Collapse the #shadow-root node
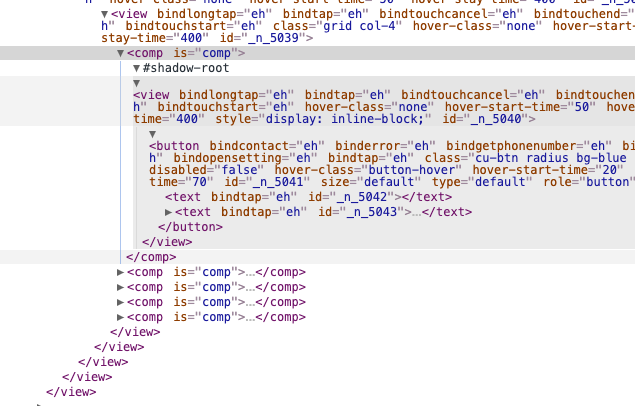 pyautogui.click(x=136, y=68)
